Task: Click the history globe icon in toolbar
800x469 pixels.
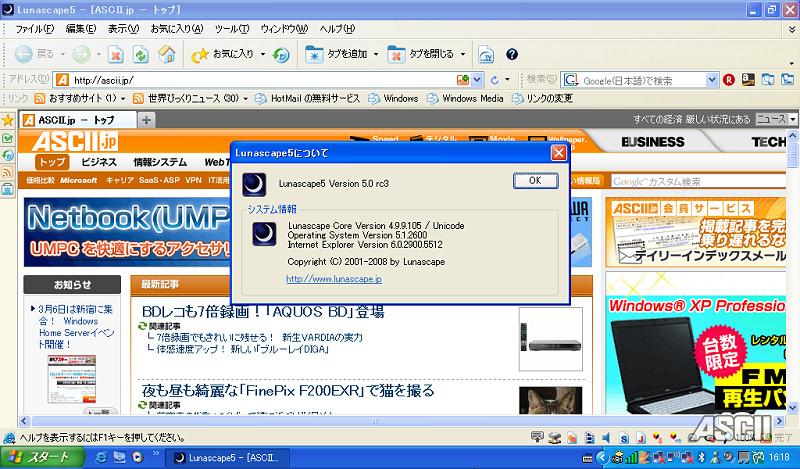Action: pos(281,54)
